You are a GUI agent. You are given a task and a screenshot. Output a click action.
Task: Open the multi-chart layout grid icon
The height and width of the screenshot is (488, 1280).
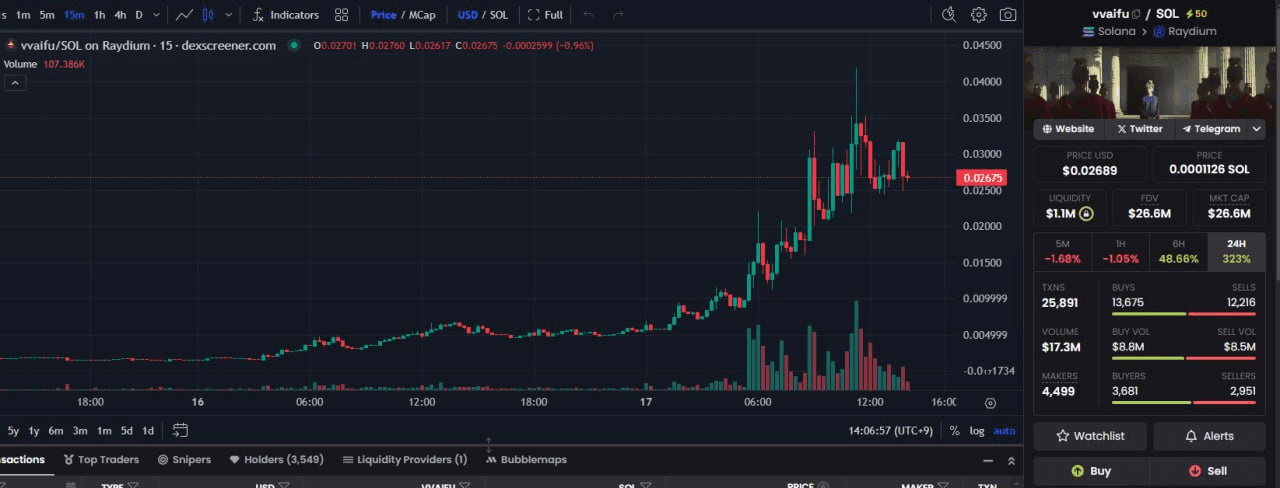coord(342,15)
